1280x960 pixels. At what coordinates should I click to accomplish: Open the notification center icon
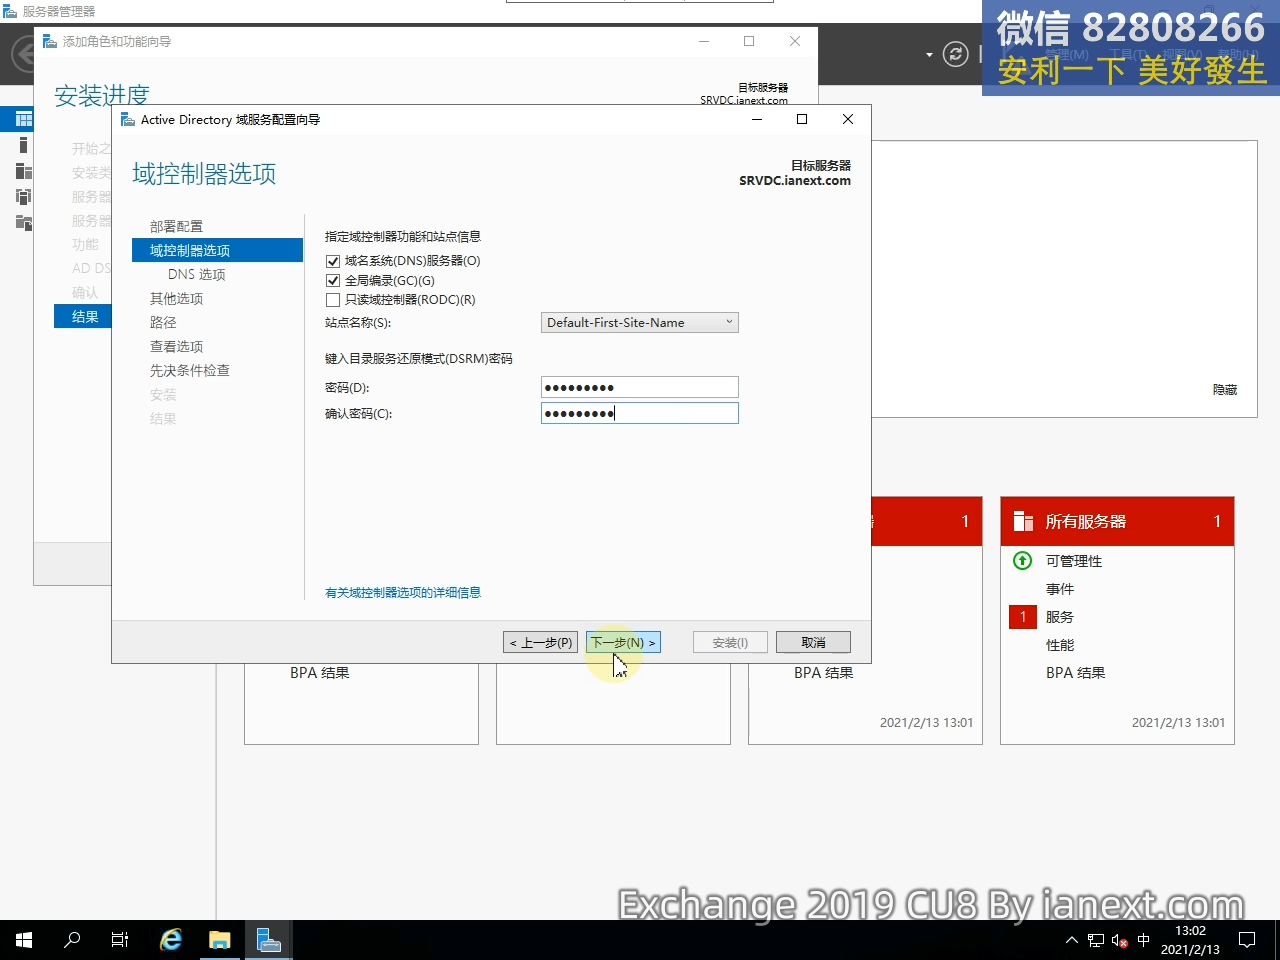[x=1247, y=940]
